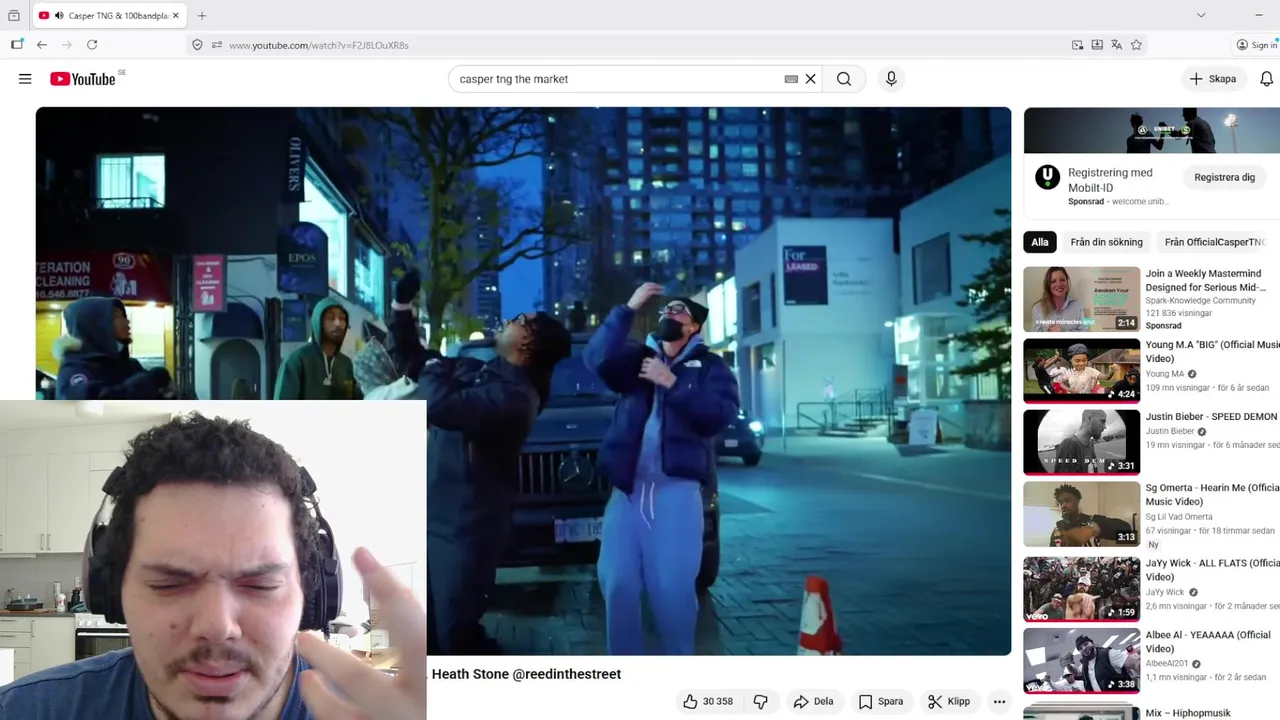Open AlbeeAl201 channel name
The image size is (1280, 720).
[x=1167, y=663]
